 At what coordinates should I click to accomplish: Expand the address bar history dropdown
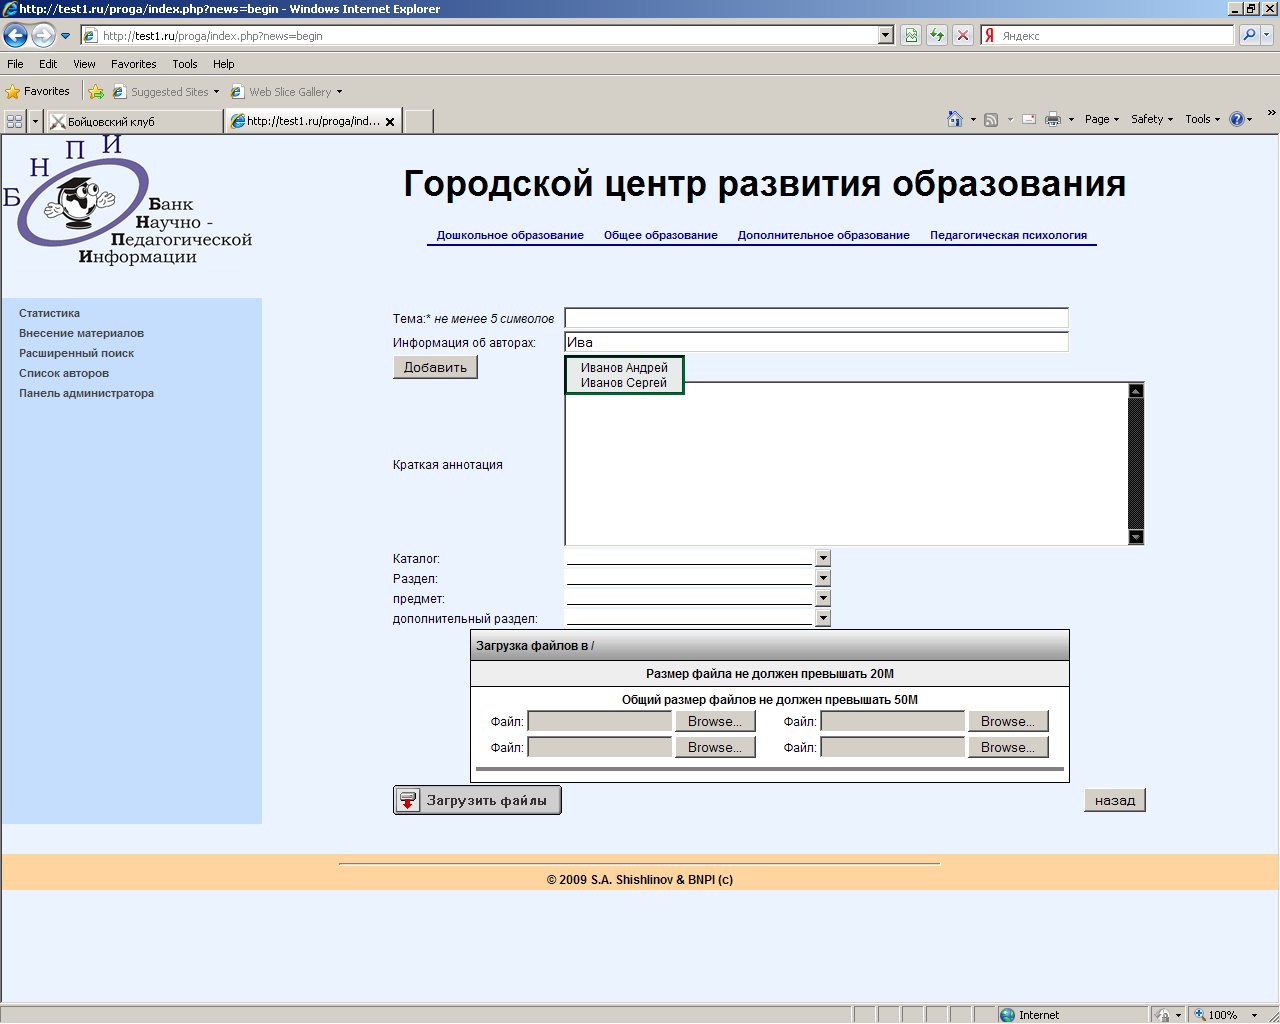click(x=885, y=36)
